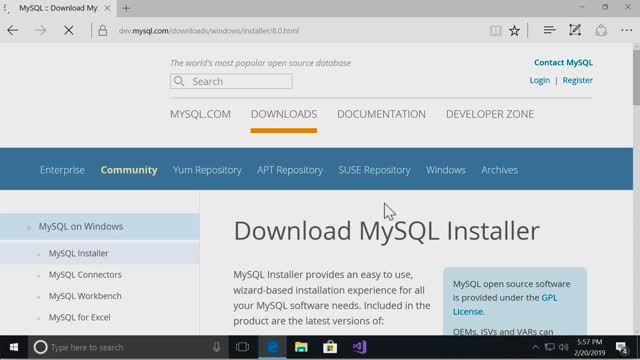Viewport: 640px width, 360px height.
Task: Open the Contact MySQL link
Action: tap(563, 62)
